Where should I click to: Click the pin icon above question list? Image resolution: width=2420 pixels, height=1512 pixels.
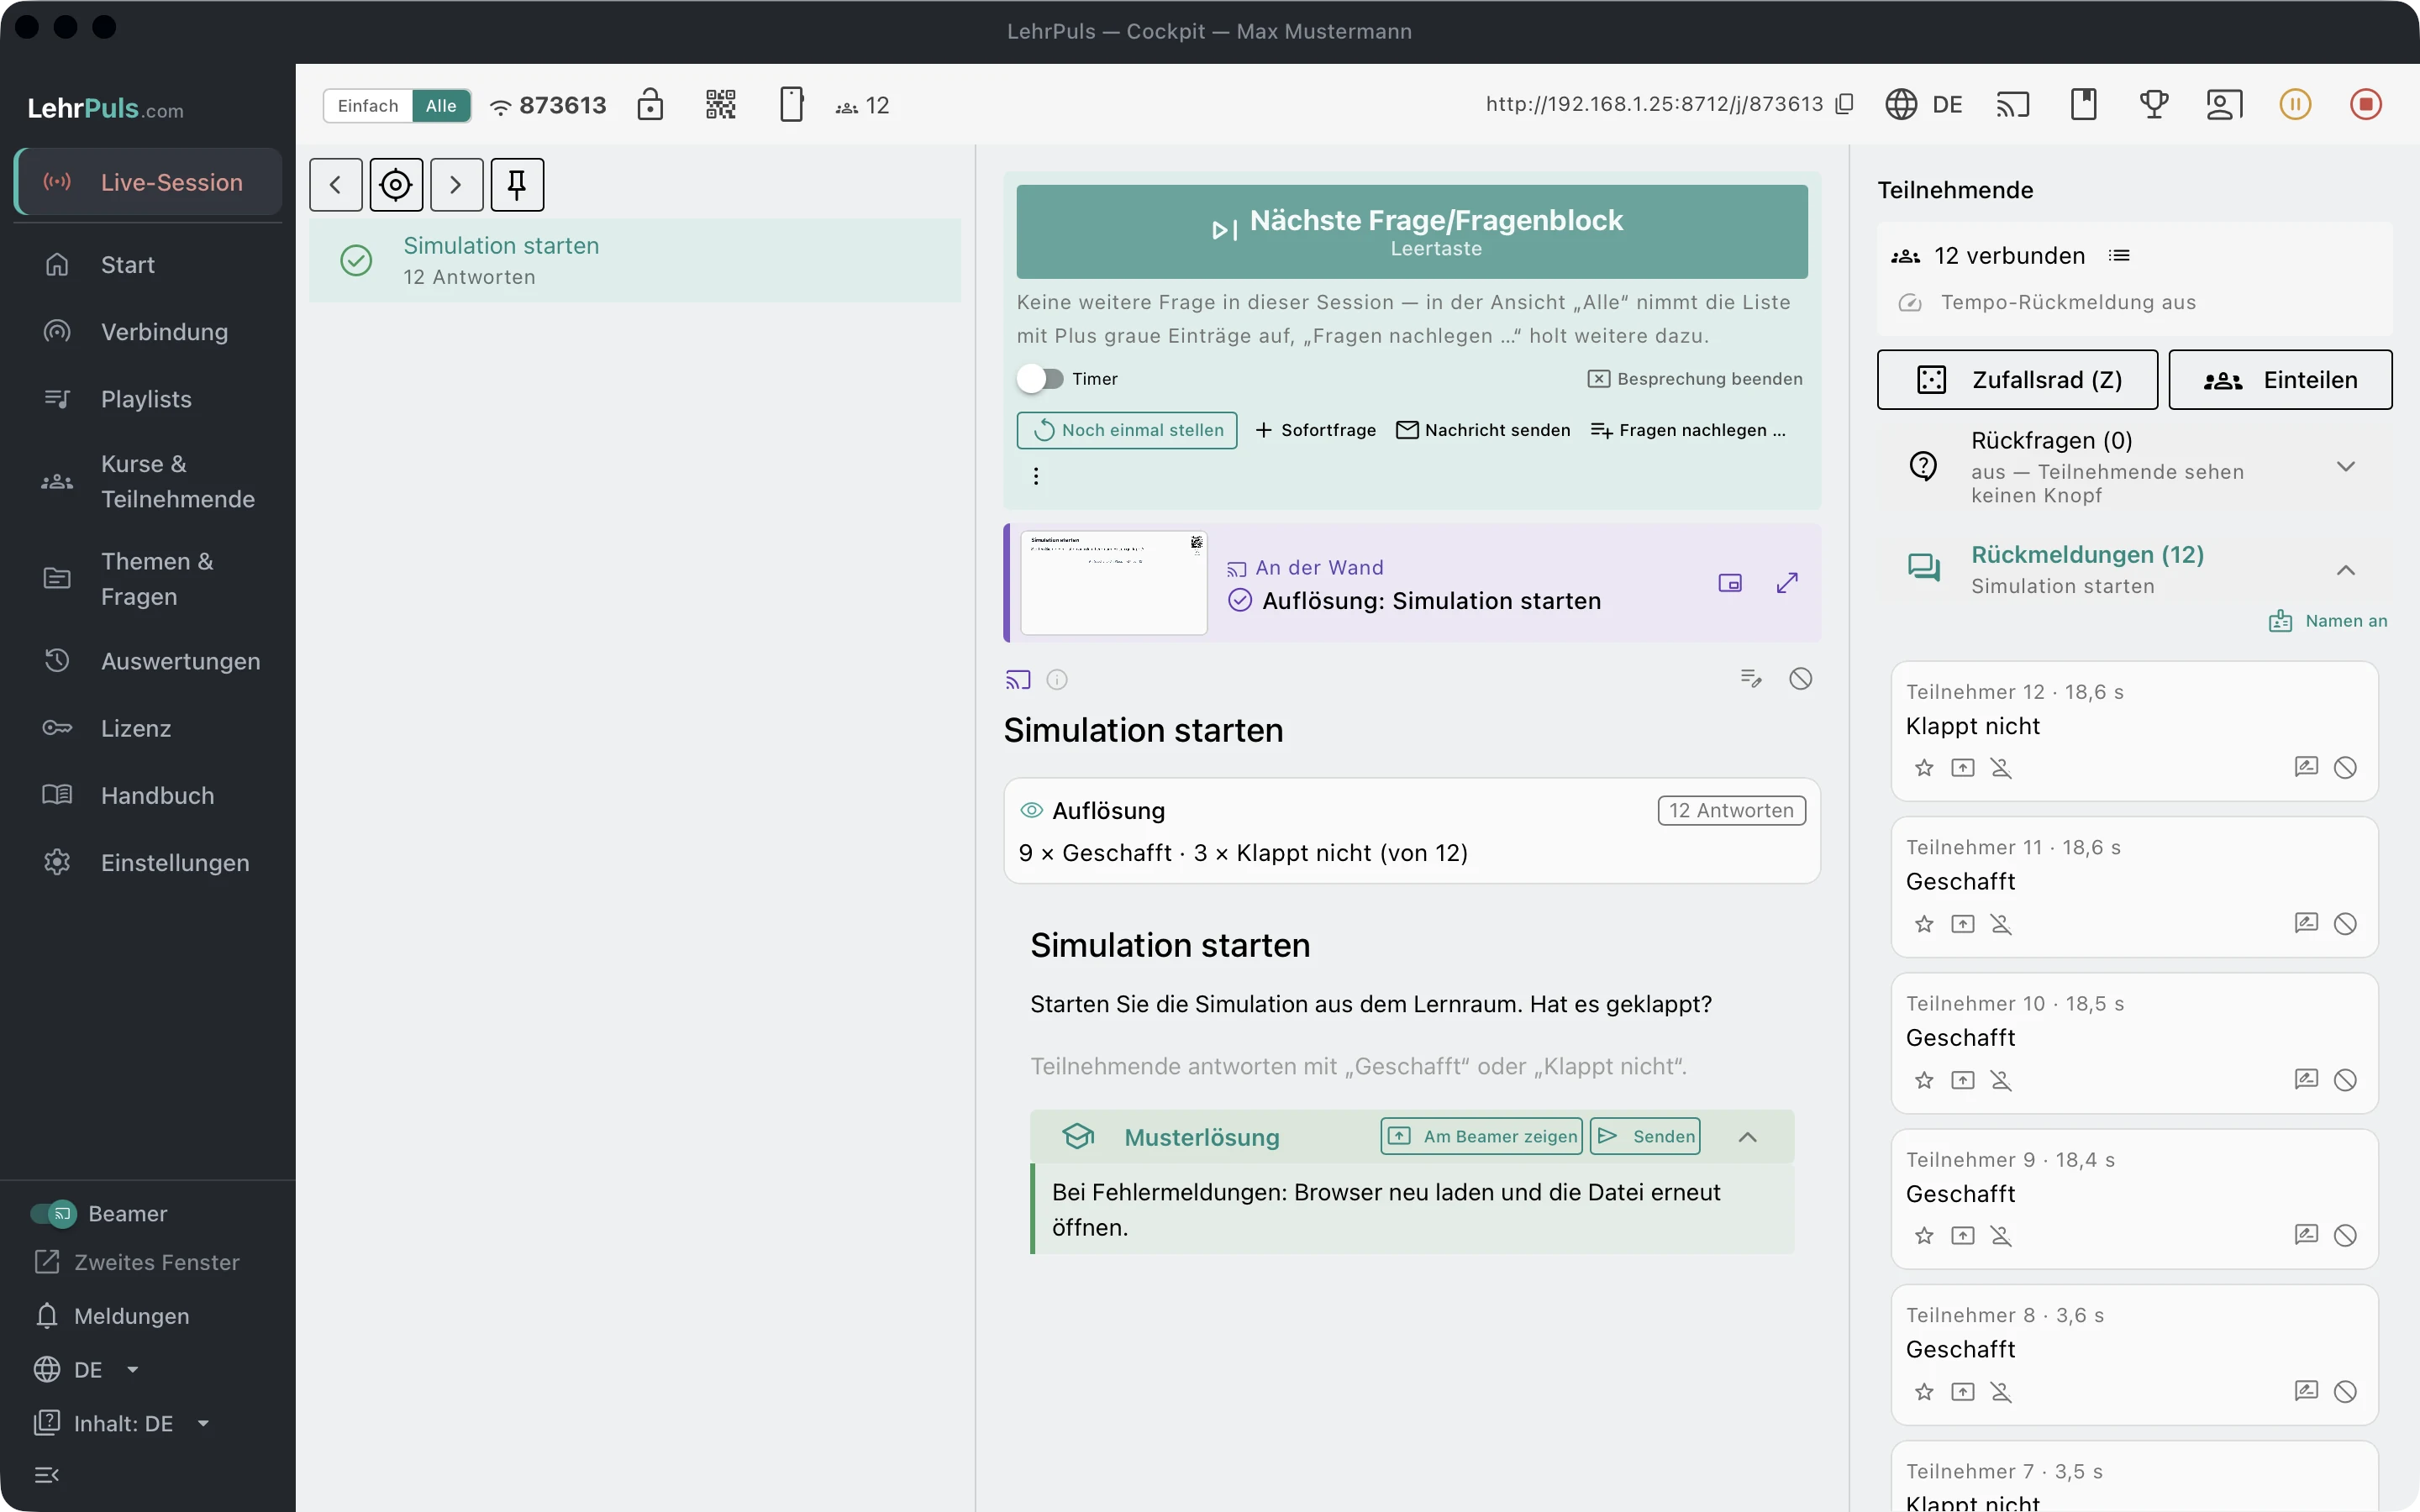pyautogui.click(x=517, y=184)
